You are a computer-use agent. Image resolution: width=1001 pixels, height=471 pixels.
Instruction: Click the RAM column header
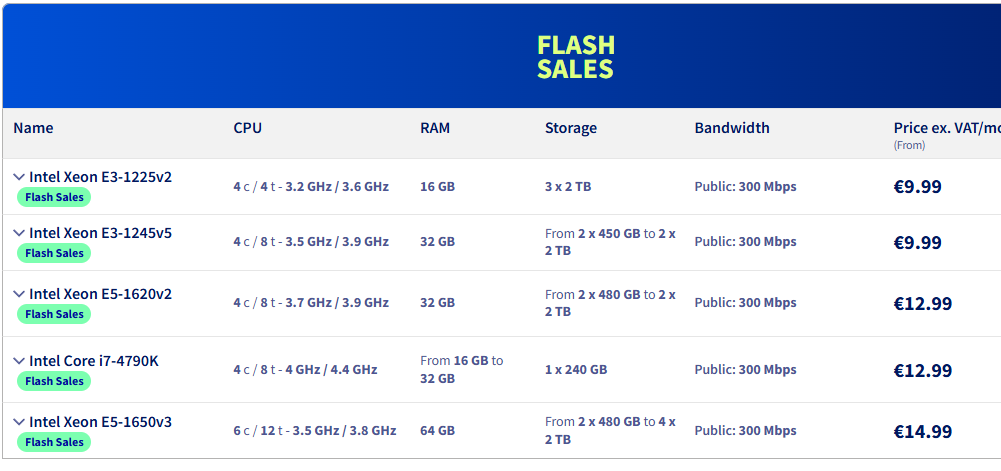[435, 128]
